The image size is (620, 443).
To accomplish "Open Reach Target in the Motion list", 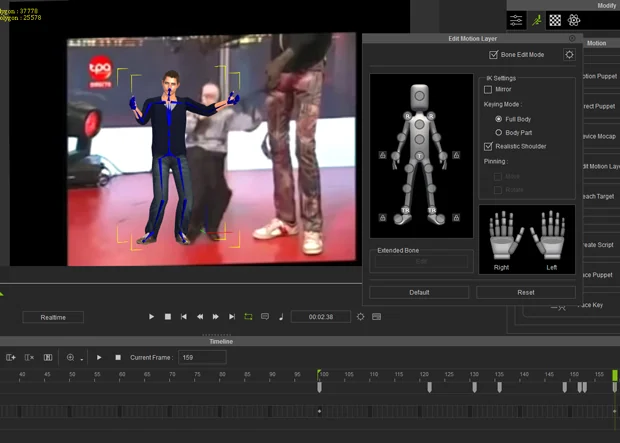I will point(600,197).
